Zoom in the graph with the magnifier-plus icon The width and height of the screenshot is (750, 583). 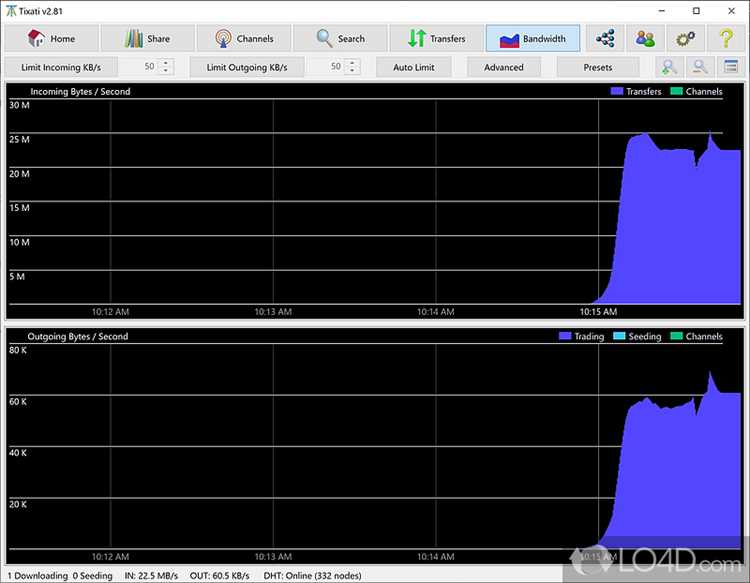tap(669, 67)
